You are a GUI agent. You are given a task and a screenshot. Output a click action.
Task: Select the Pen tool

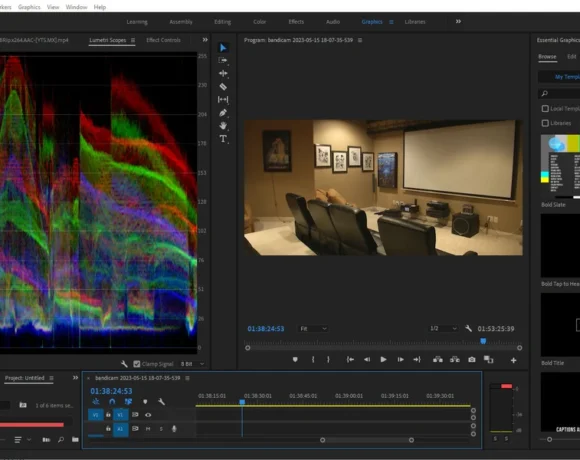pyautogui.click(x=223, y=113)
